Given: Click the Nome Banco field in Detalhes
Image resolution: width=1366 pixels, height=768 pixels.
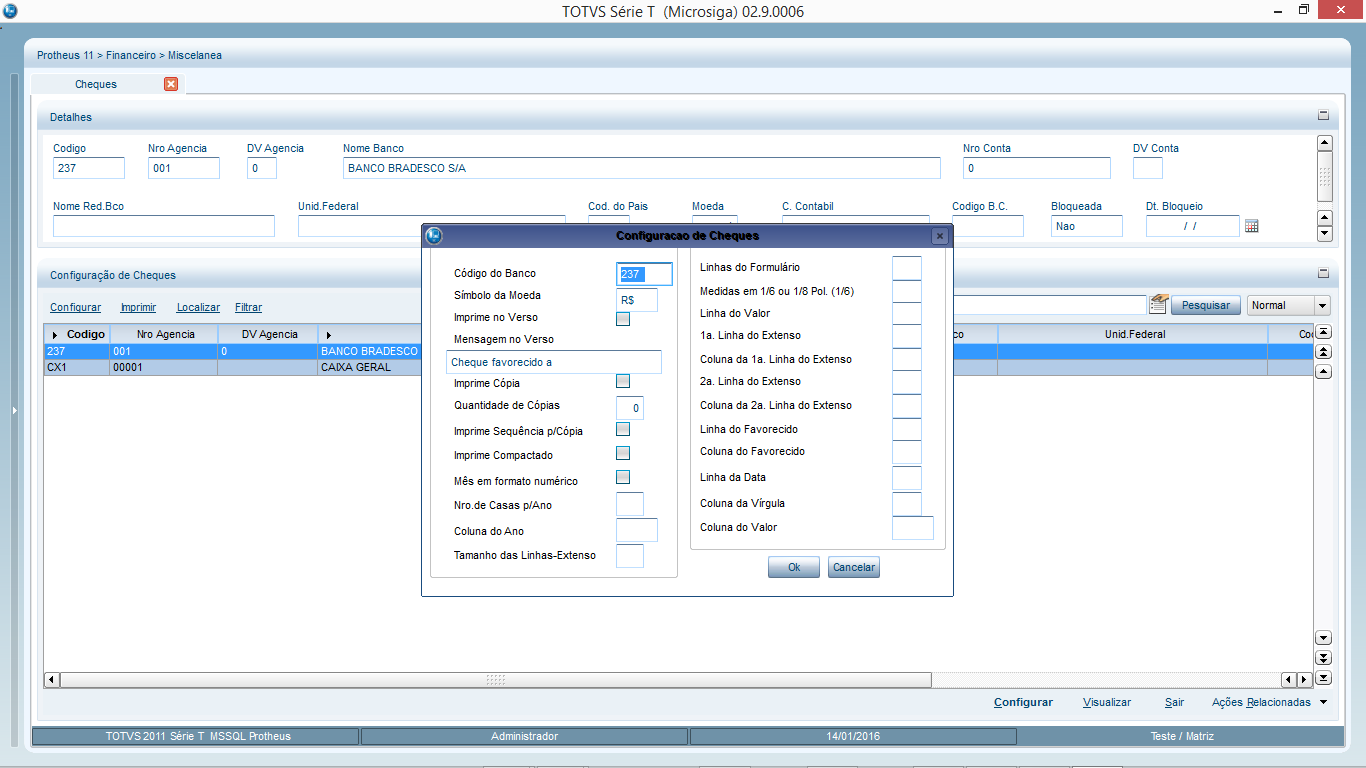Looking at the screenshot, I should pos(642,168).
